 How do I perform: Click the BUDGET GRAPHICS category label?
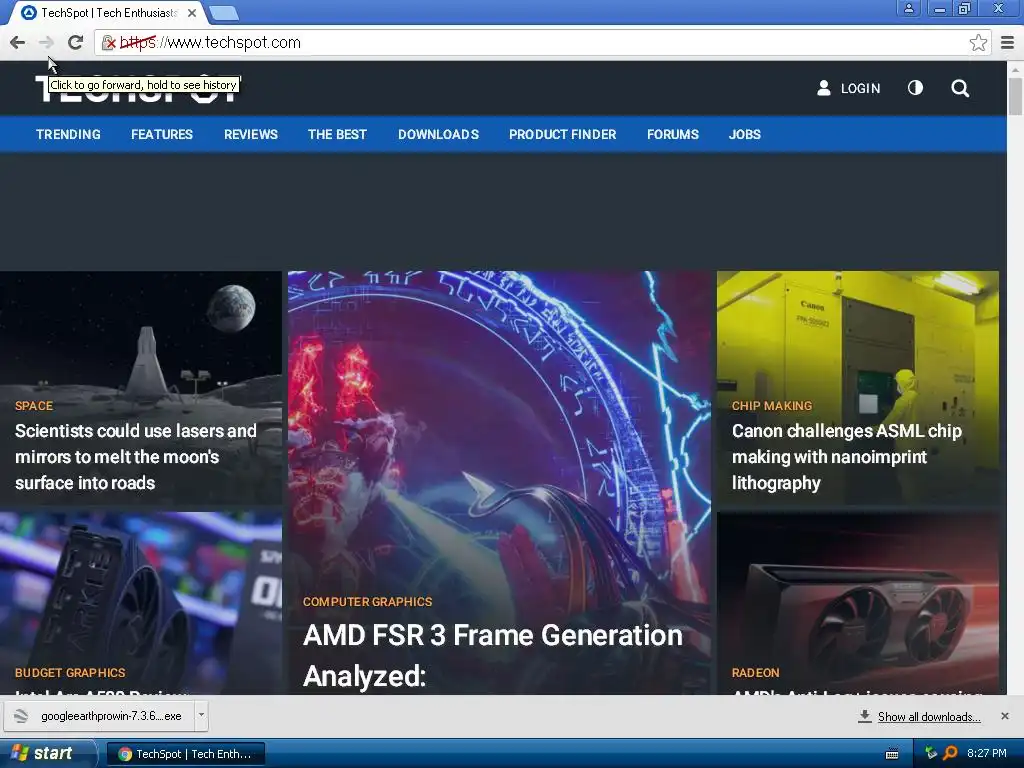70,673
